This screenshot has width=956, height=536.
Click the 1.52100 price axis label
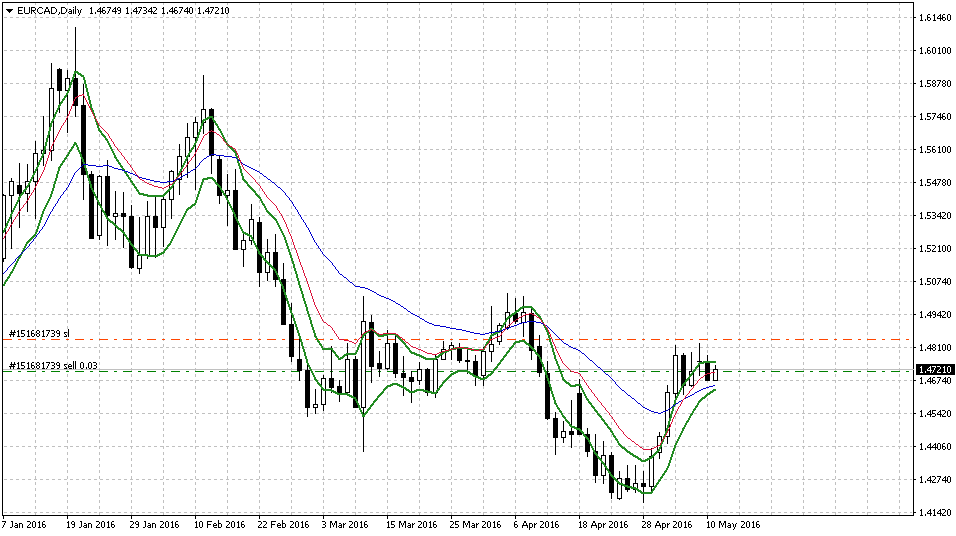click(x=935, y=248)
